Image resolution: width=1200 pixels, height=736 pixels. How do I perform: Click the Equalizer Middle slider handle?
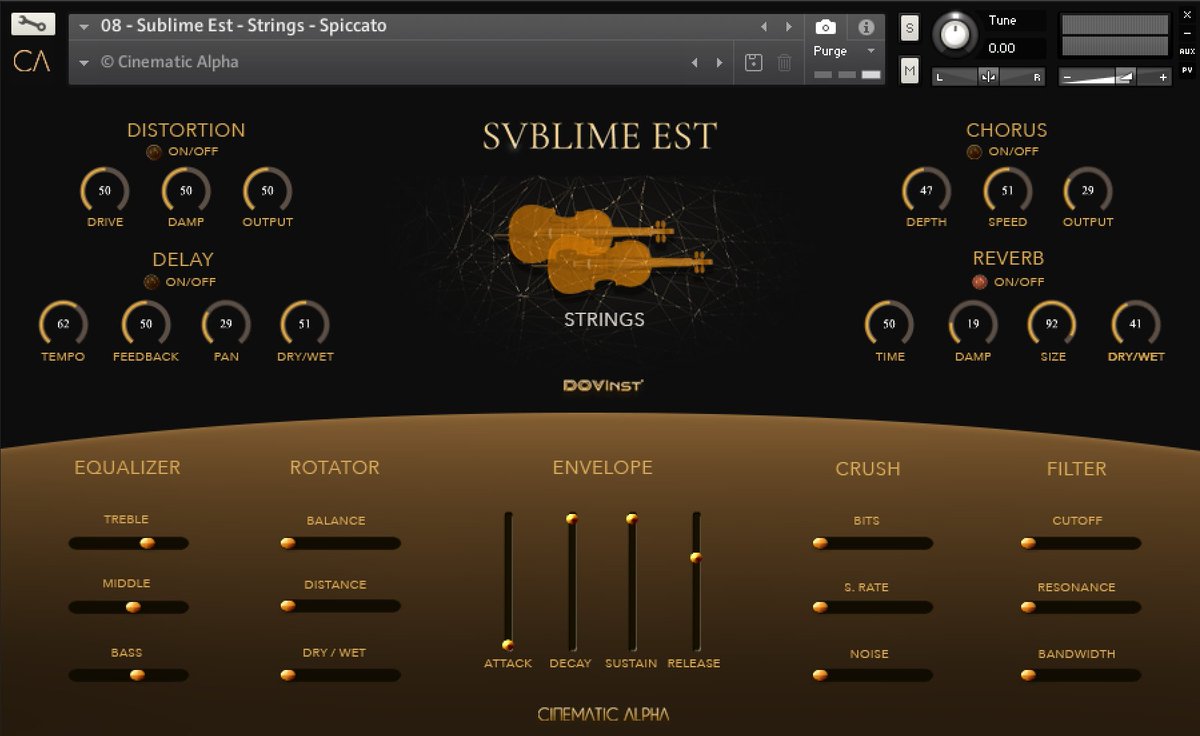(x=133, y=607)
